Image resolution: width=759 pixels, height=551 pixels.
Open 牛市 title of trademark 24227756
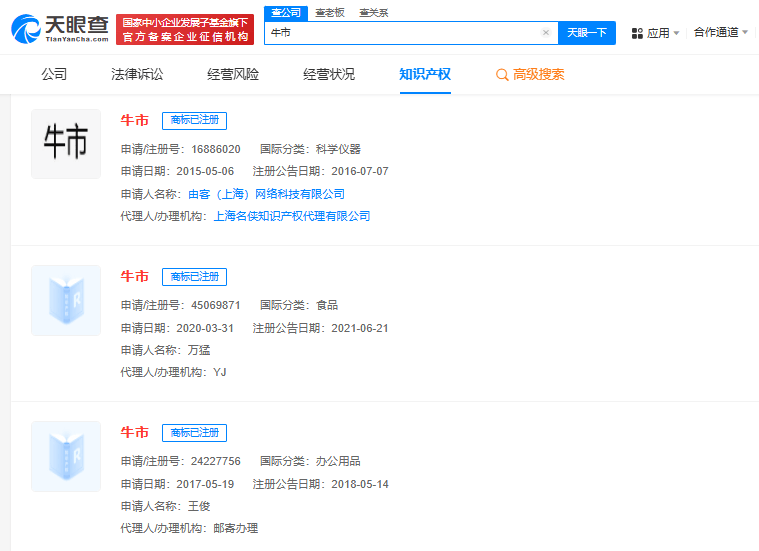pos(135,432)
